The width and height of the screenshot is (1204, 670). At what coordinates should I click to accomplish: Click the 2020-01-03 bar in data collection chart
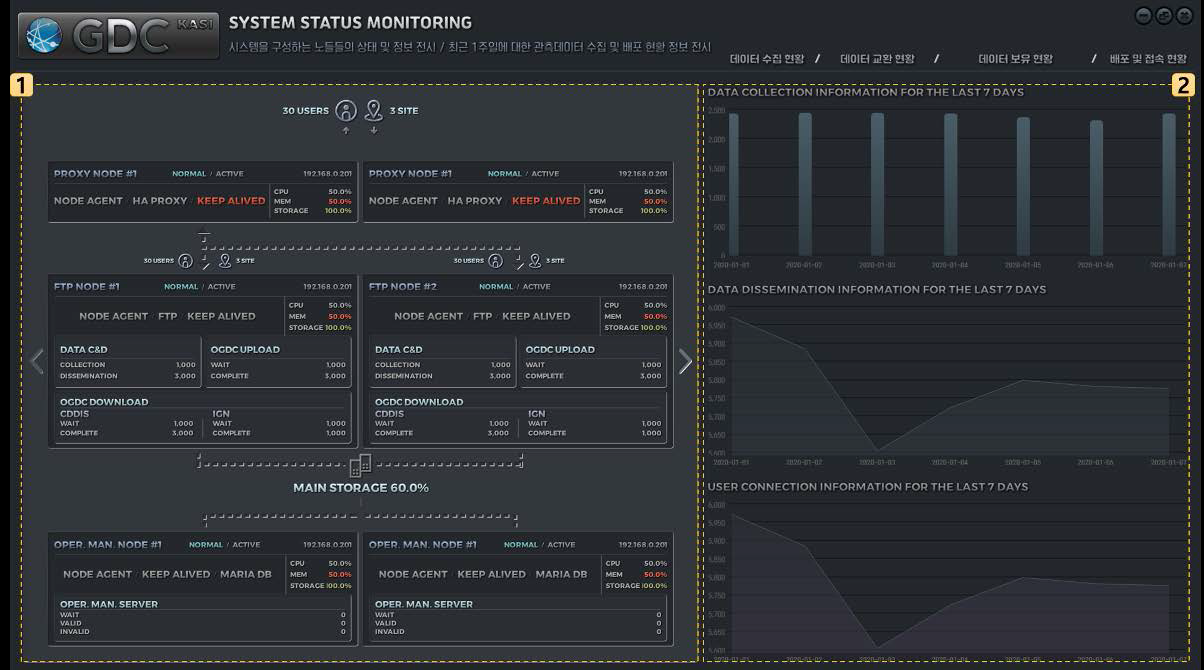pyautogui.click(x=877, y=184)
